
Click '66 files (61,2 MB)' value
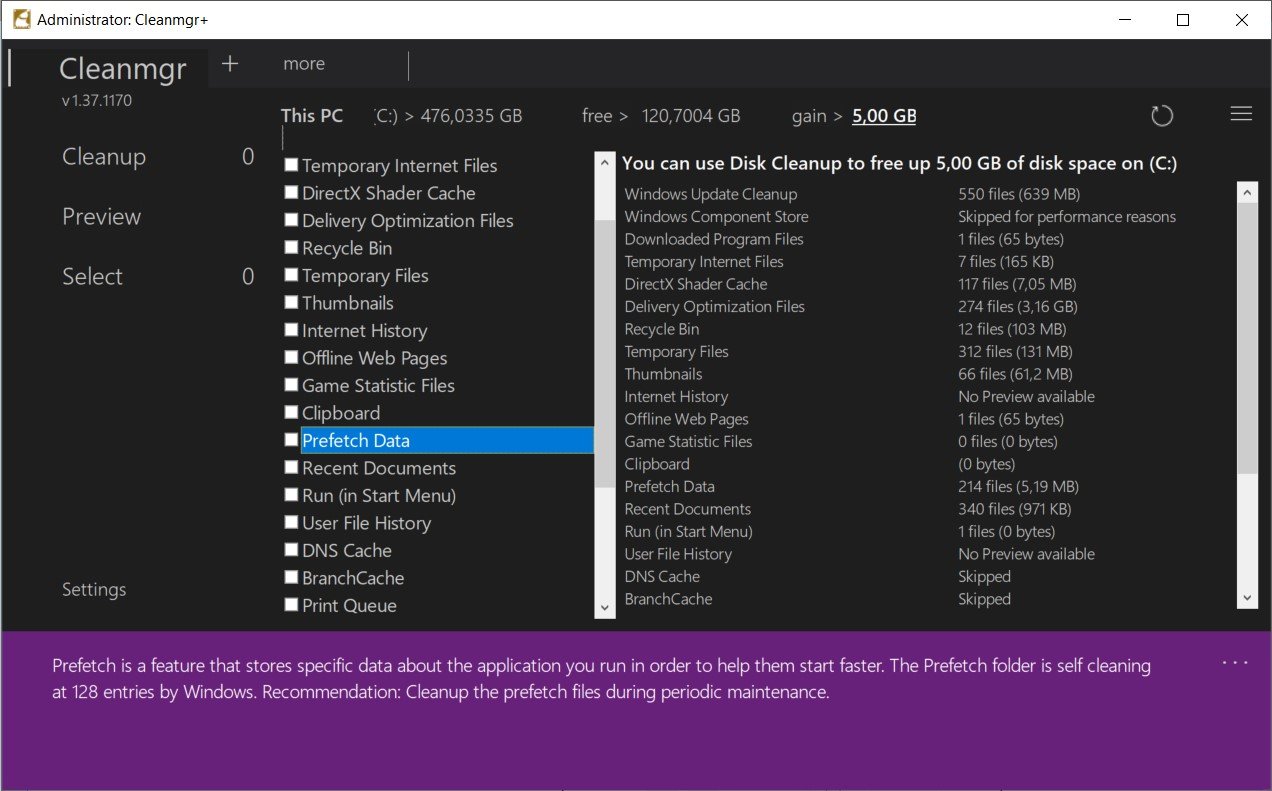[1015, 374]
